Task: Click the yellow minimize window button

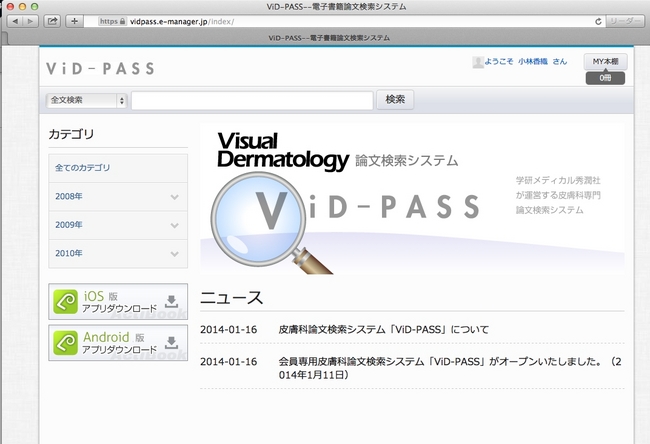Action: point(22,7)
